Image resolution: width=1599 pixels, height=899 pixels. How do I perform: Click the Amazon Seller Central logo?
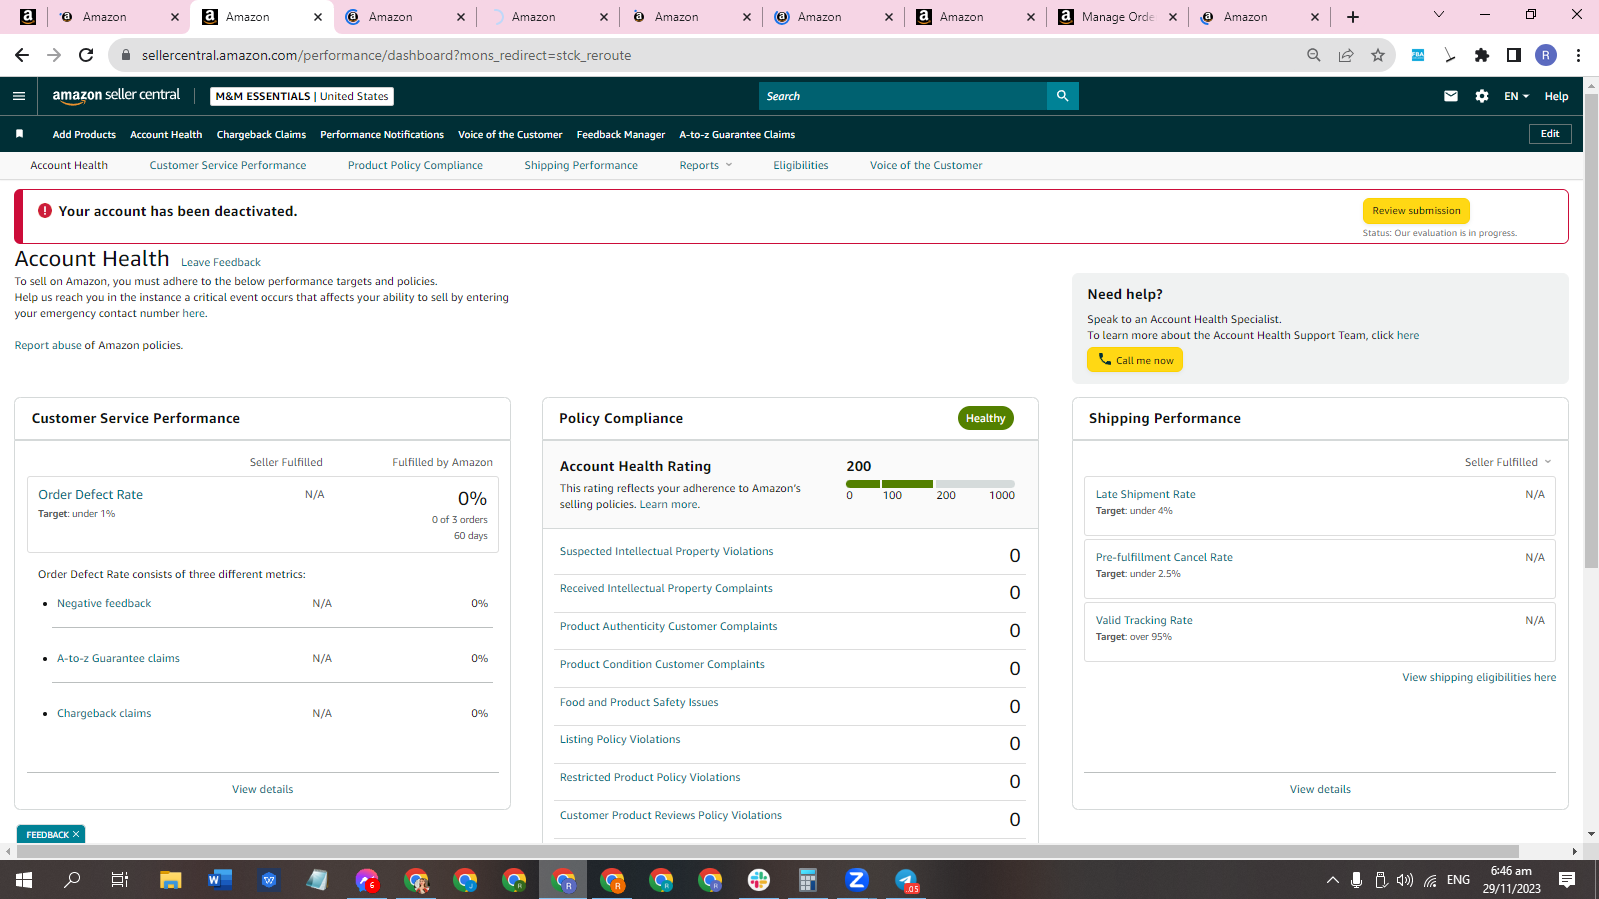pyautogui.click(x=116, y=96)
